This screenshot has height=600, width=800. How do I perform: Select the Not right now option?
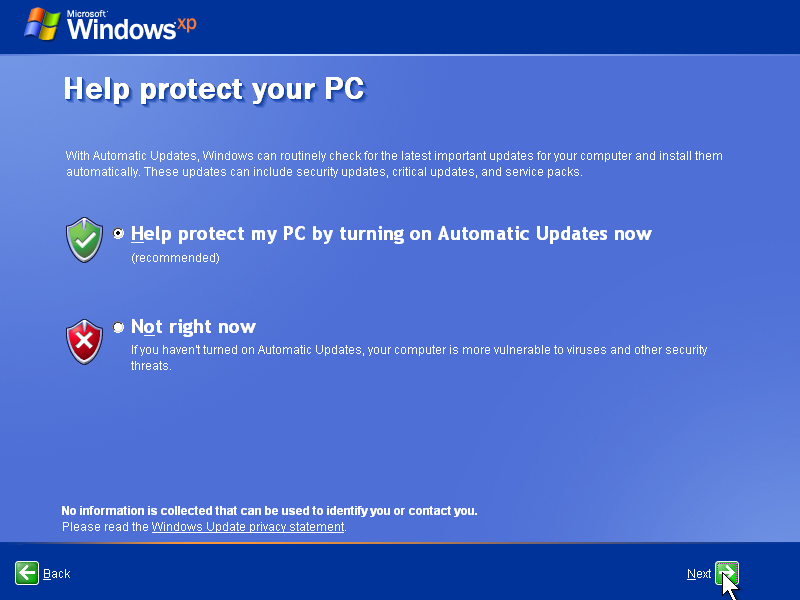coord(118,327)
